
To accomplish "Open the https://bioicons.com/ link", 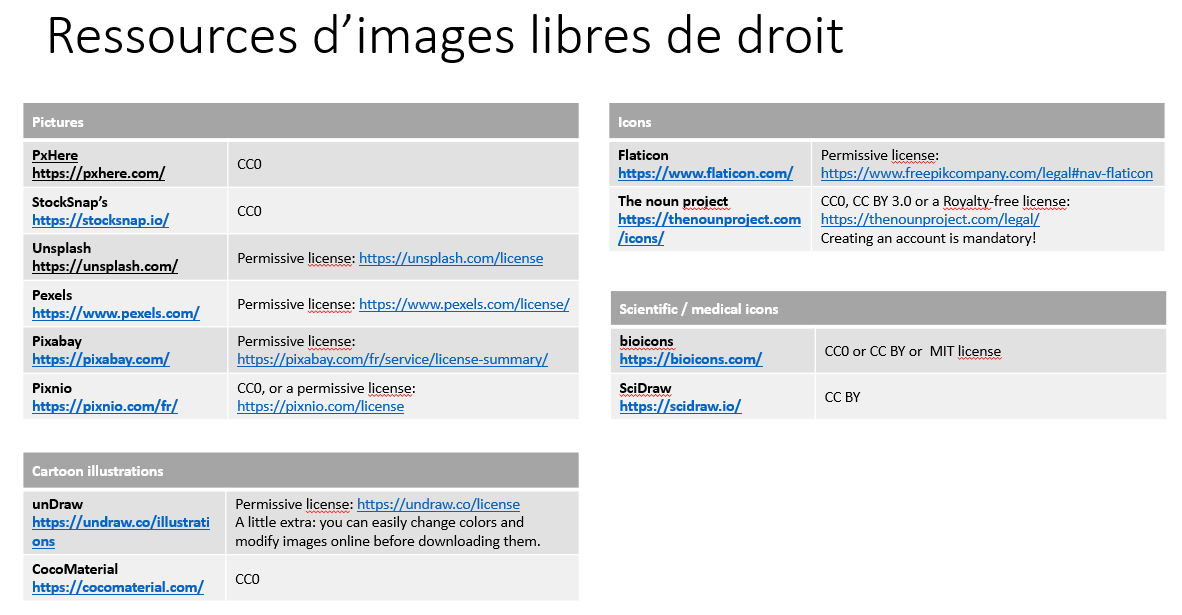I will point(691,360).
